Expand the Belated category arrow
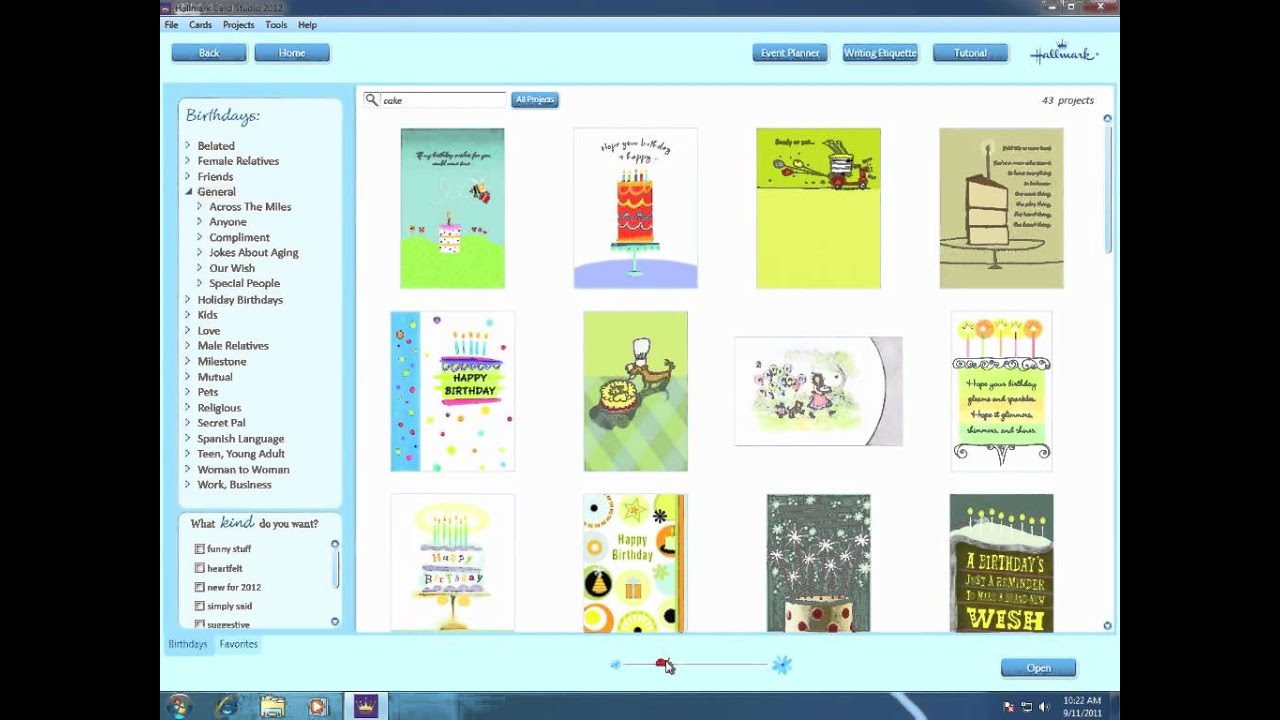1280x720 pixels. 187,145
